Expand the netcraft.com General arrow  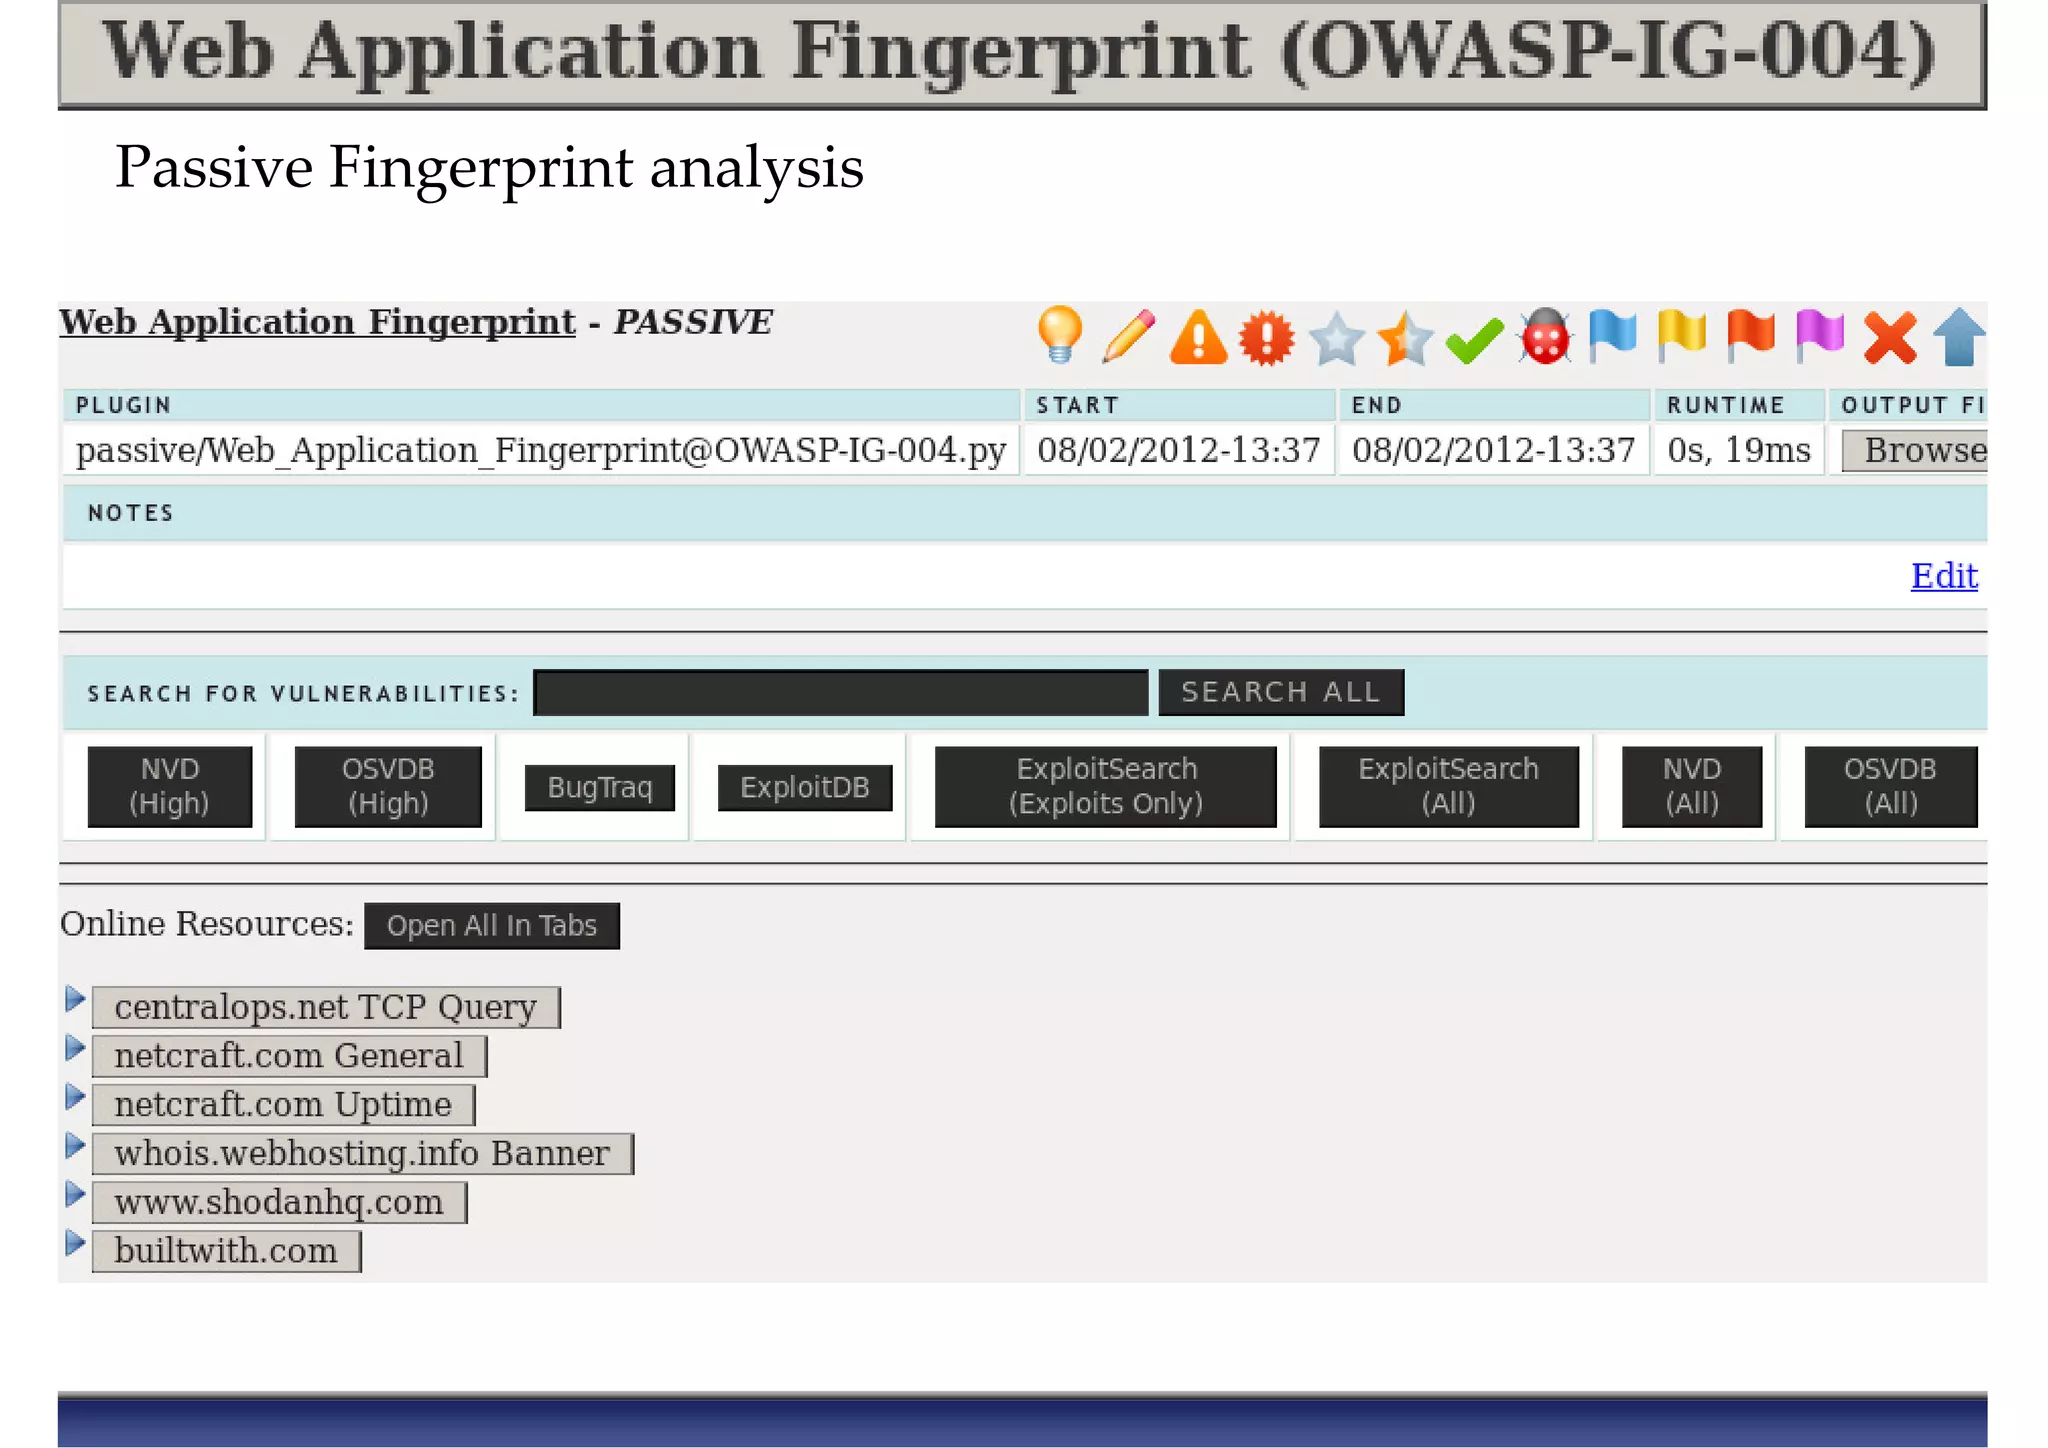(75, 1048)
